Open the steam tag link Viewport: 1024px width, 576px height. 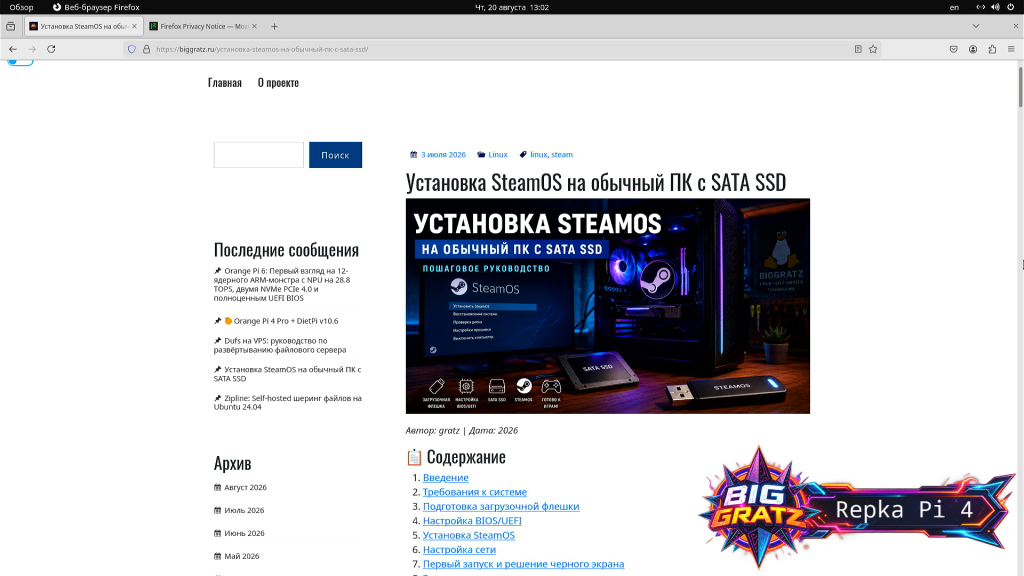pos(562,155)
